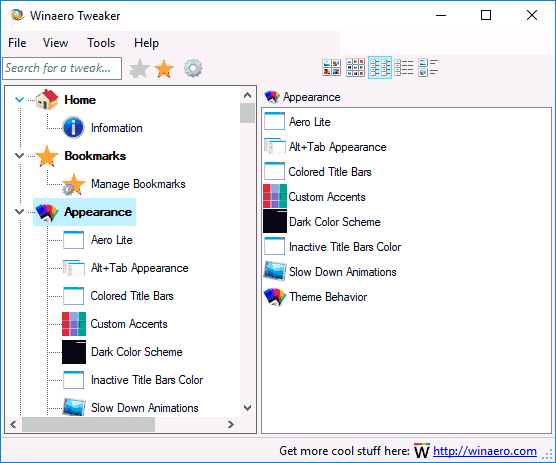This screenshot has width=556, height=463.
Task: Click Alt+Tab Appearance icon in tree
Action: point(73,268)
